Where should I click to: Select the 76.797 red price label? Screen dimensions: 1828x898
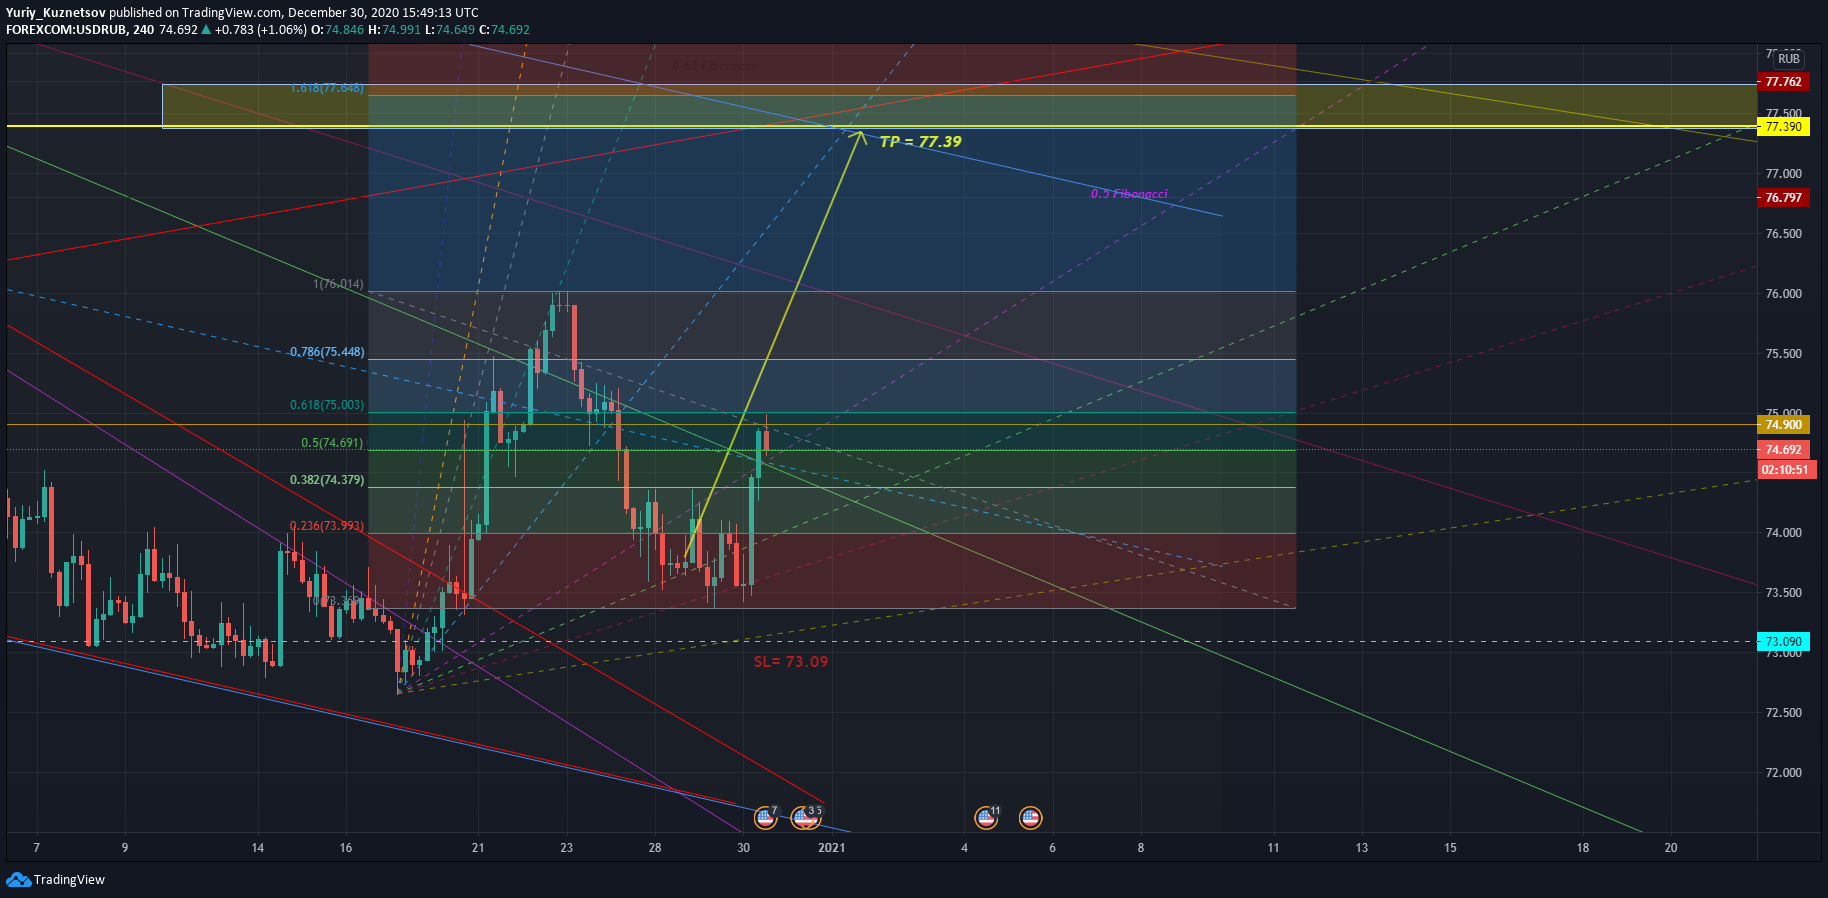tap(1783, 198)
